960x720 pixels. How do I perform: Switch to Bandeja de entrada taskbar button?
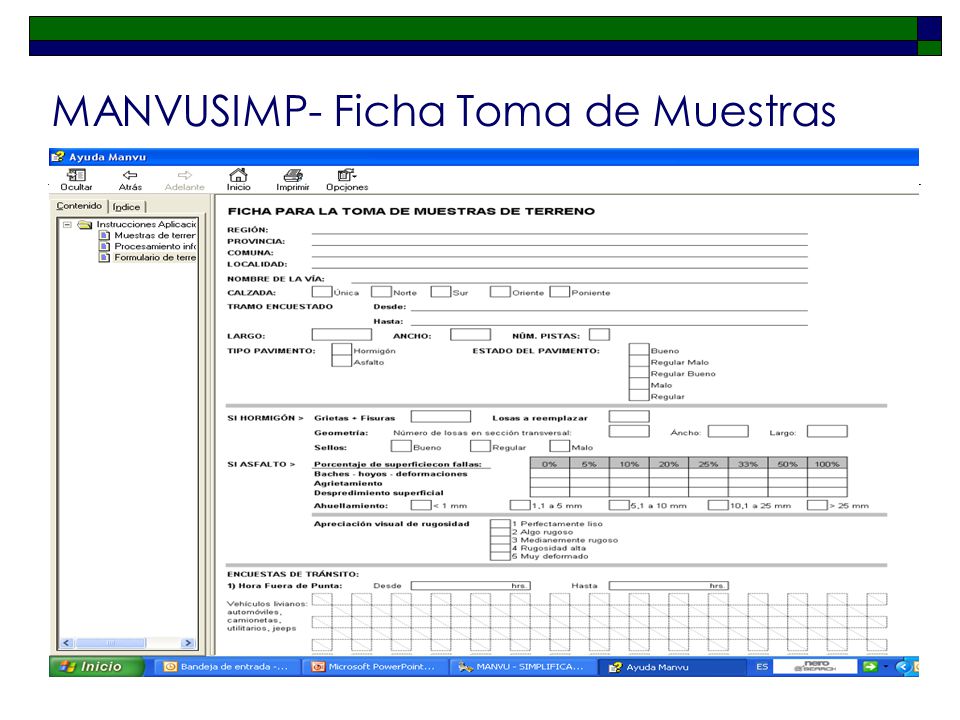point(226,666)
